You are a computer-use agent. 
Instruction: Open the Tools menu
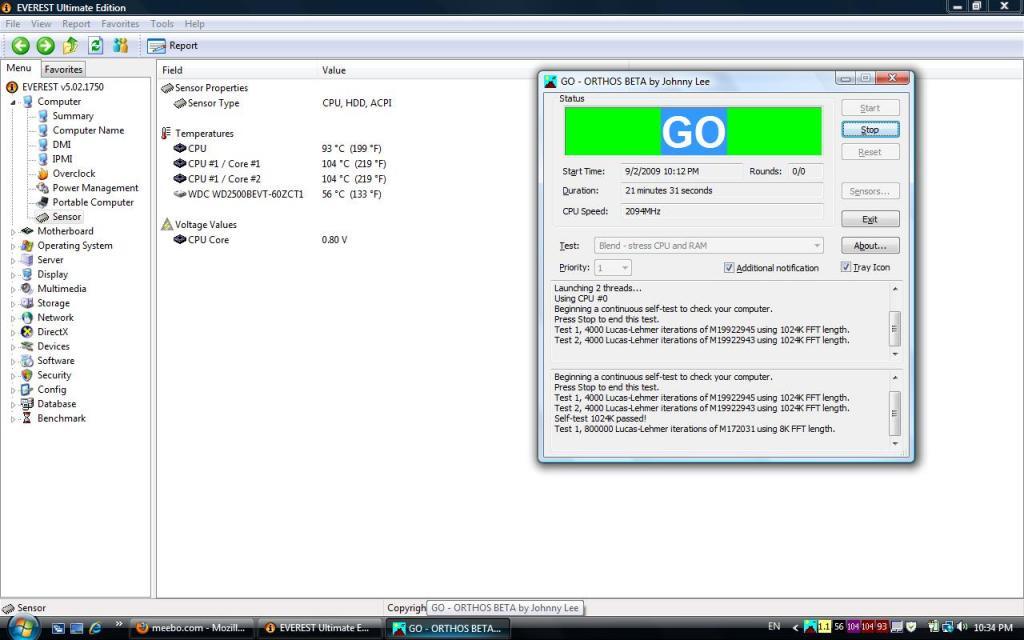(162, 24)
